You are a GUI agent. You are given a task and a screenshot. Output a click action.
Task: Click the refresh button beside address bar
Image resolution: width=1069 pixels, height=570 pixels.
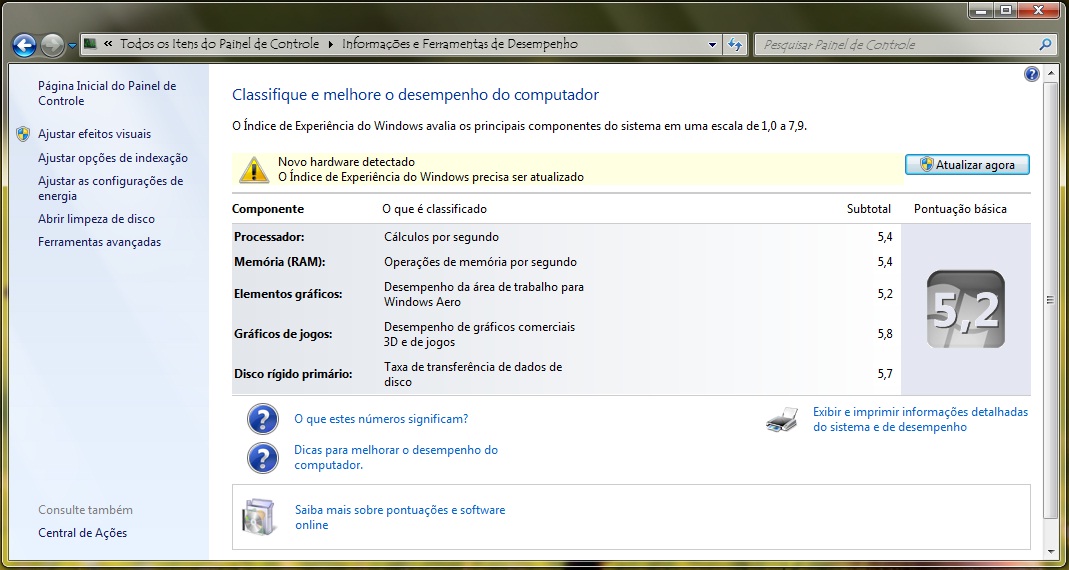pyautogui.click(x=735, y=45)
